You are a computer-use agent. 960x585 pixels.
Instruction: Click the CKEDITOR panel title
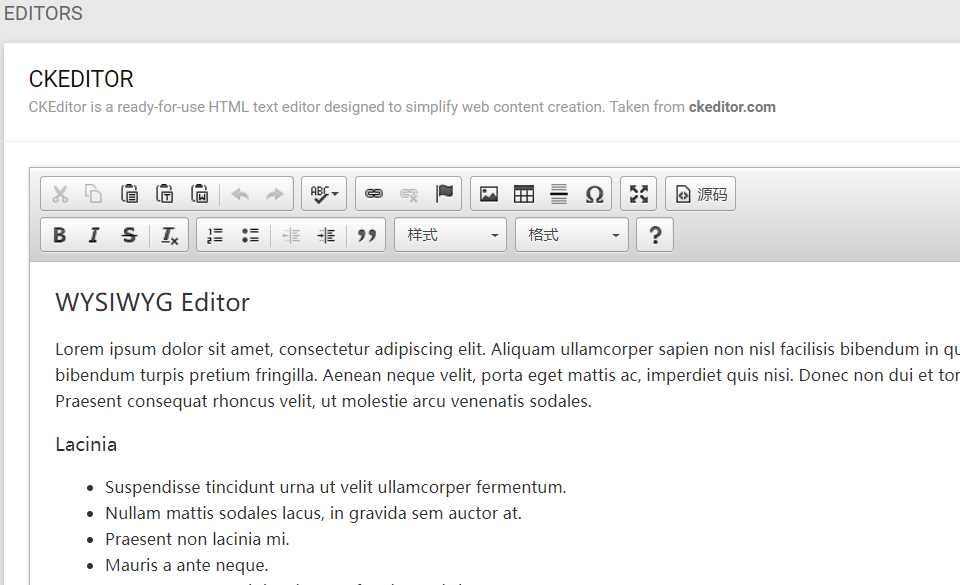[81, 79]
